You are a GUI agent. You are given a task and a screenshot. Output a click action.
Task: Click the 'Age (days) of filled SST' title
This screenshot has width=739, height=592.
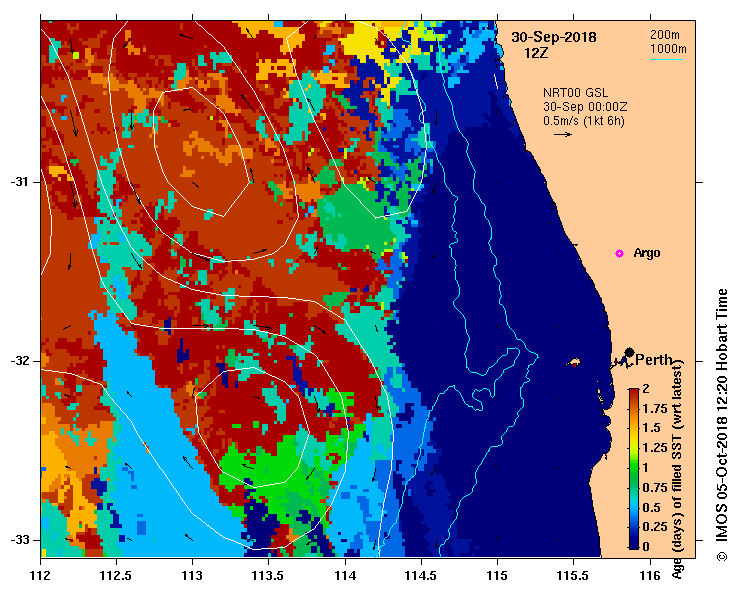click(x=677, y=470)
